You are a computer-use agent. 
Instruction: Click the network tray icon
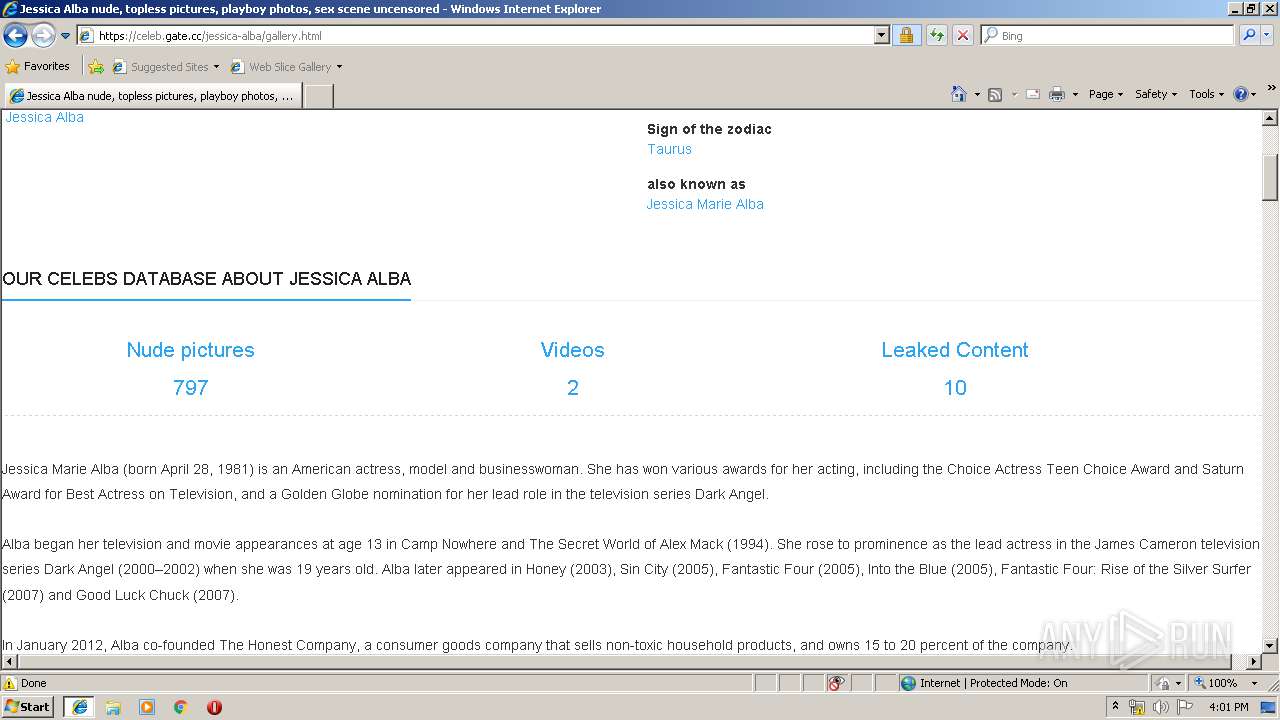coord(1137,707)
